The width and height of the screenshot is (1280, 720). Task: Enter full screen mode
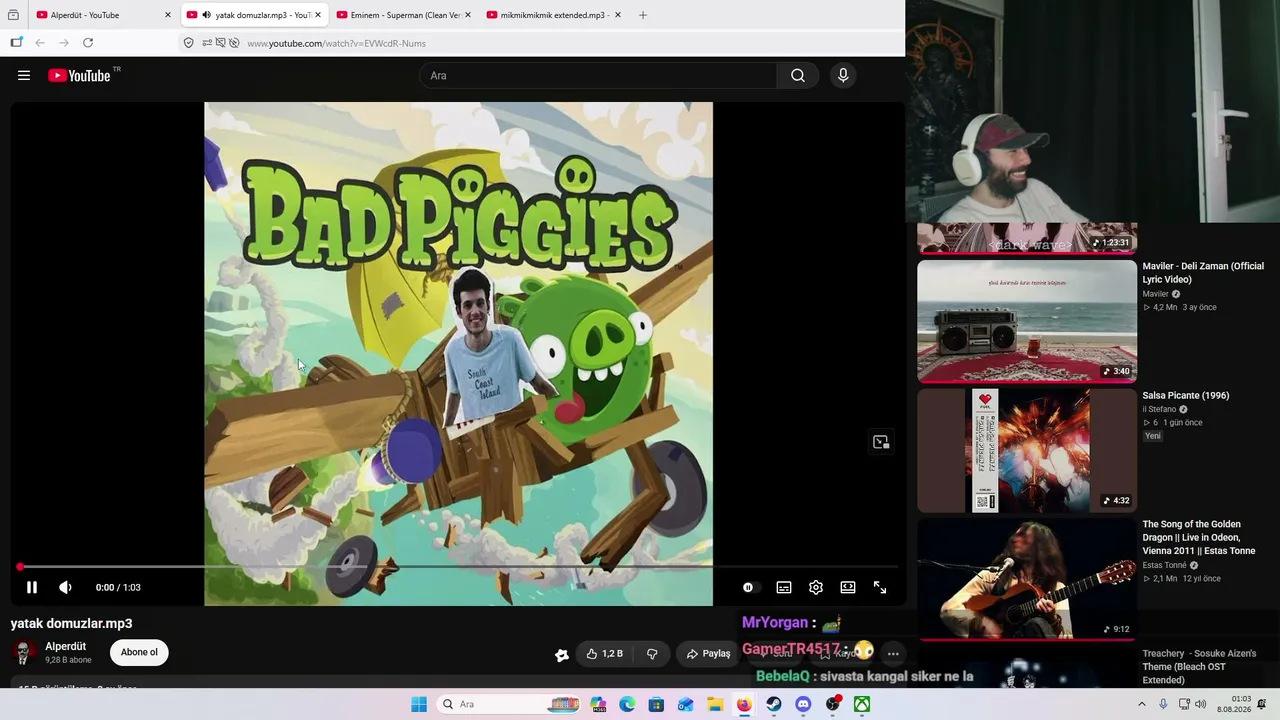click(x=880, y=588)
